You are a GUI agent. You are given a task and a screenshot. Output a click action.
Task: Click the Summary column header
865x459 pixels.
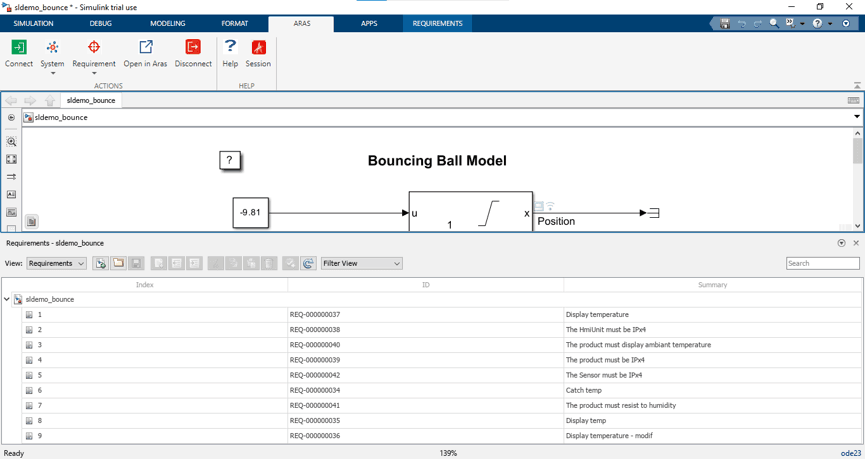tap(713, 285)
